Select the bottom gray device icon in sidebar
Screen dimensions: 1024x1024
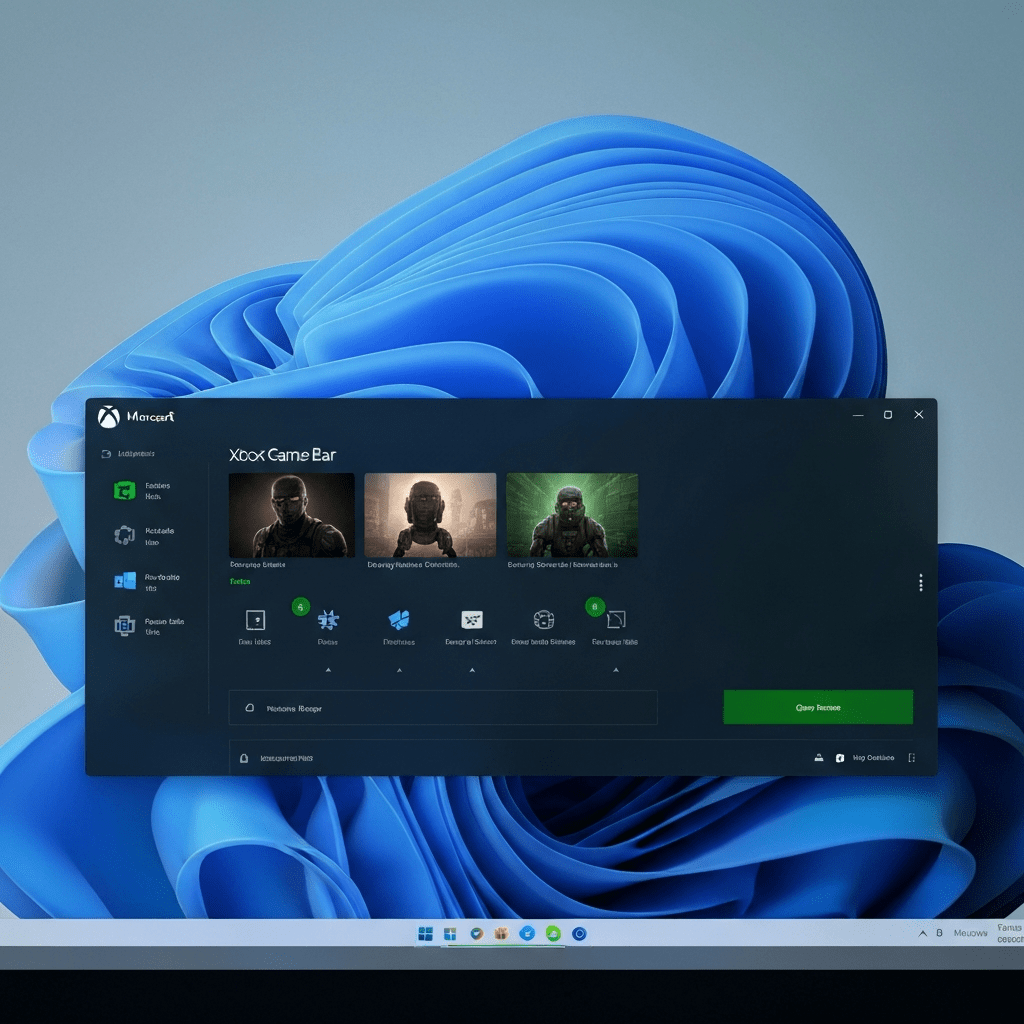[124, 626]
